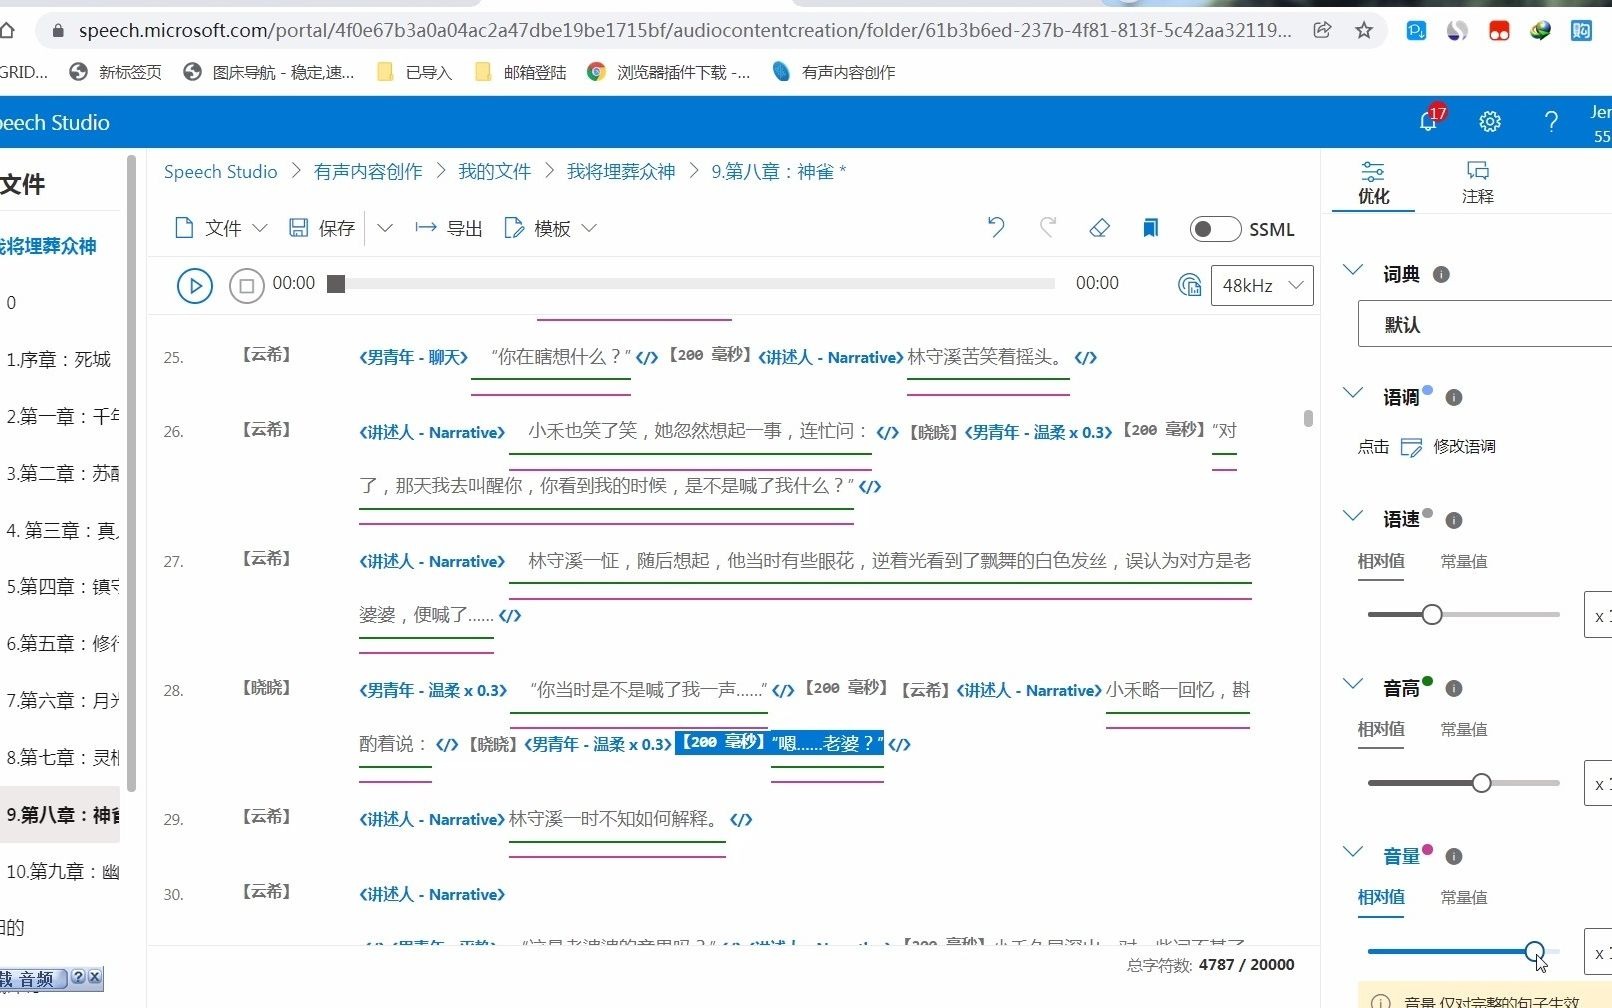Switch to the 注释 tab
Screen dimensions: 1612x1008
pyautogui.click(x=1477, y=183)
